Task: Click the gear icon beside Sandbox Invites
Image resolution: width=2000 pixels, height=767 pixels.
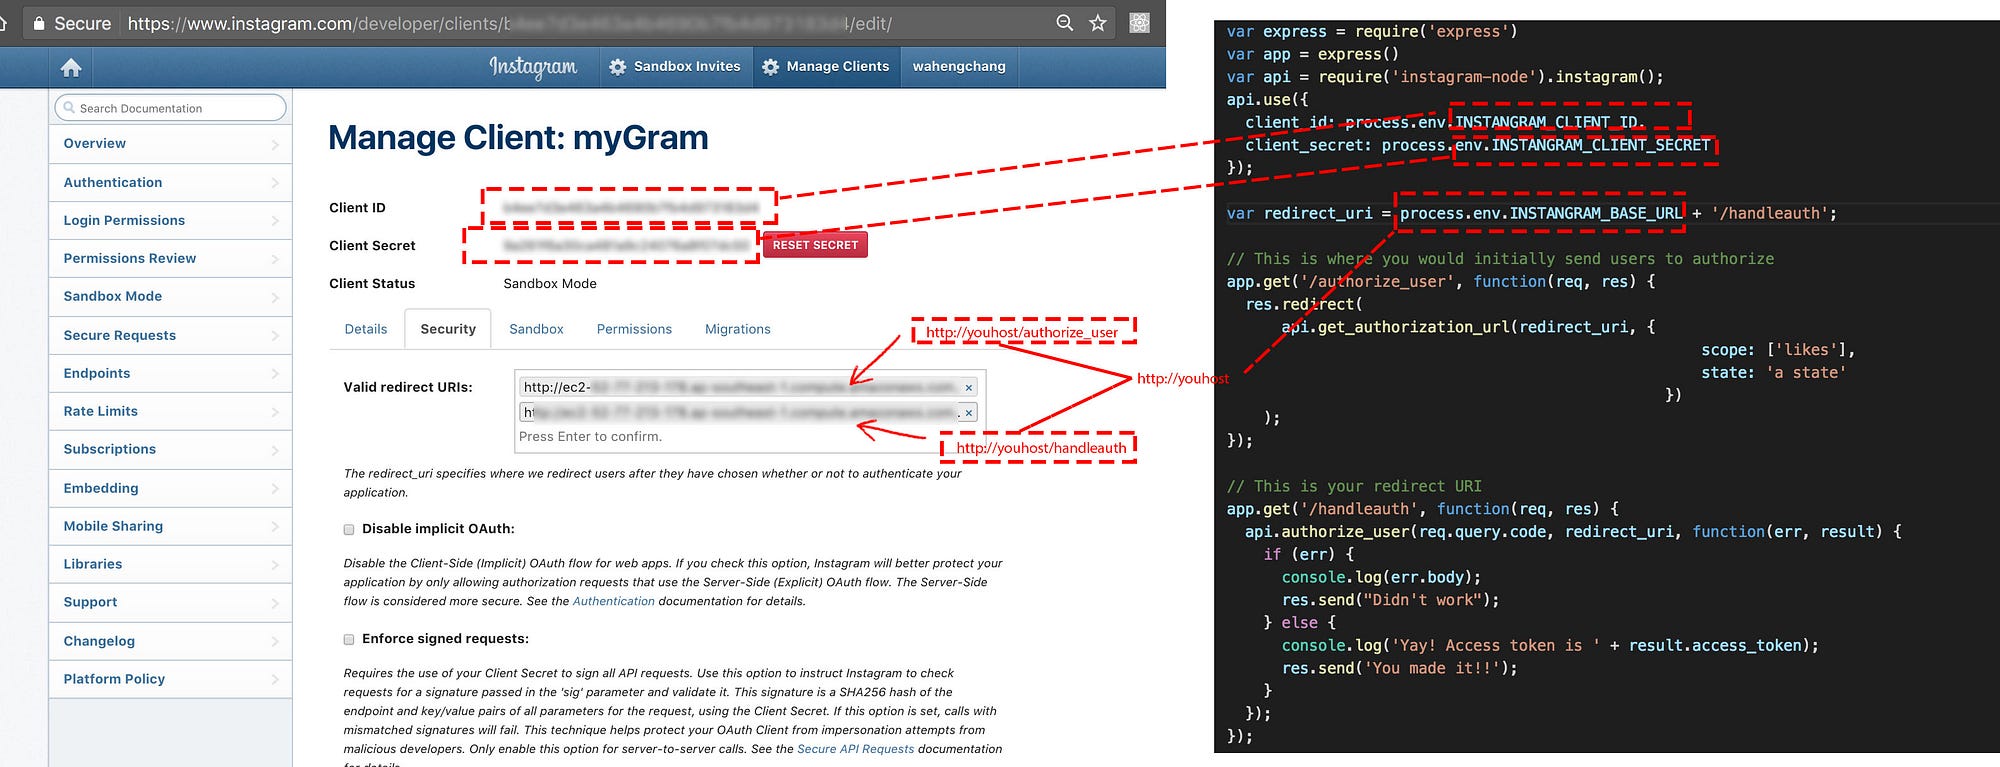Action: coord(618,67)
